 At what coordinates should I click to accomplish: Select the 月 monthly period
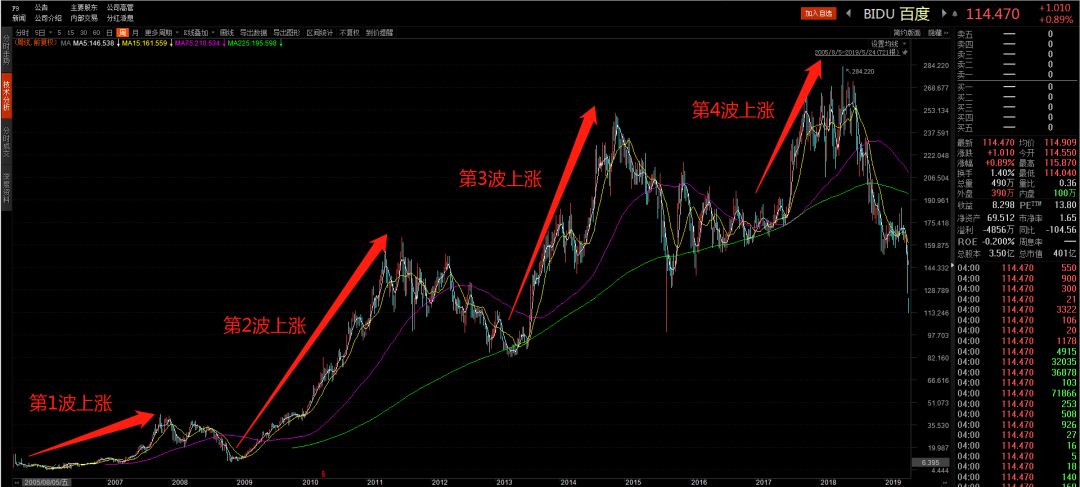click(135, 32)
